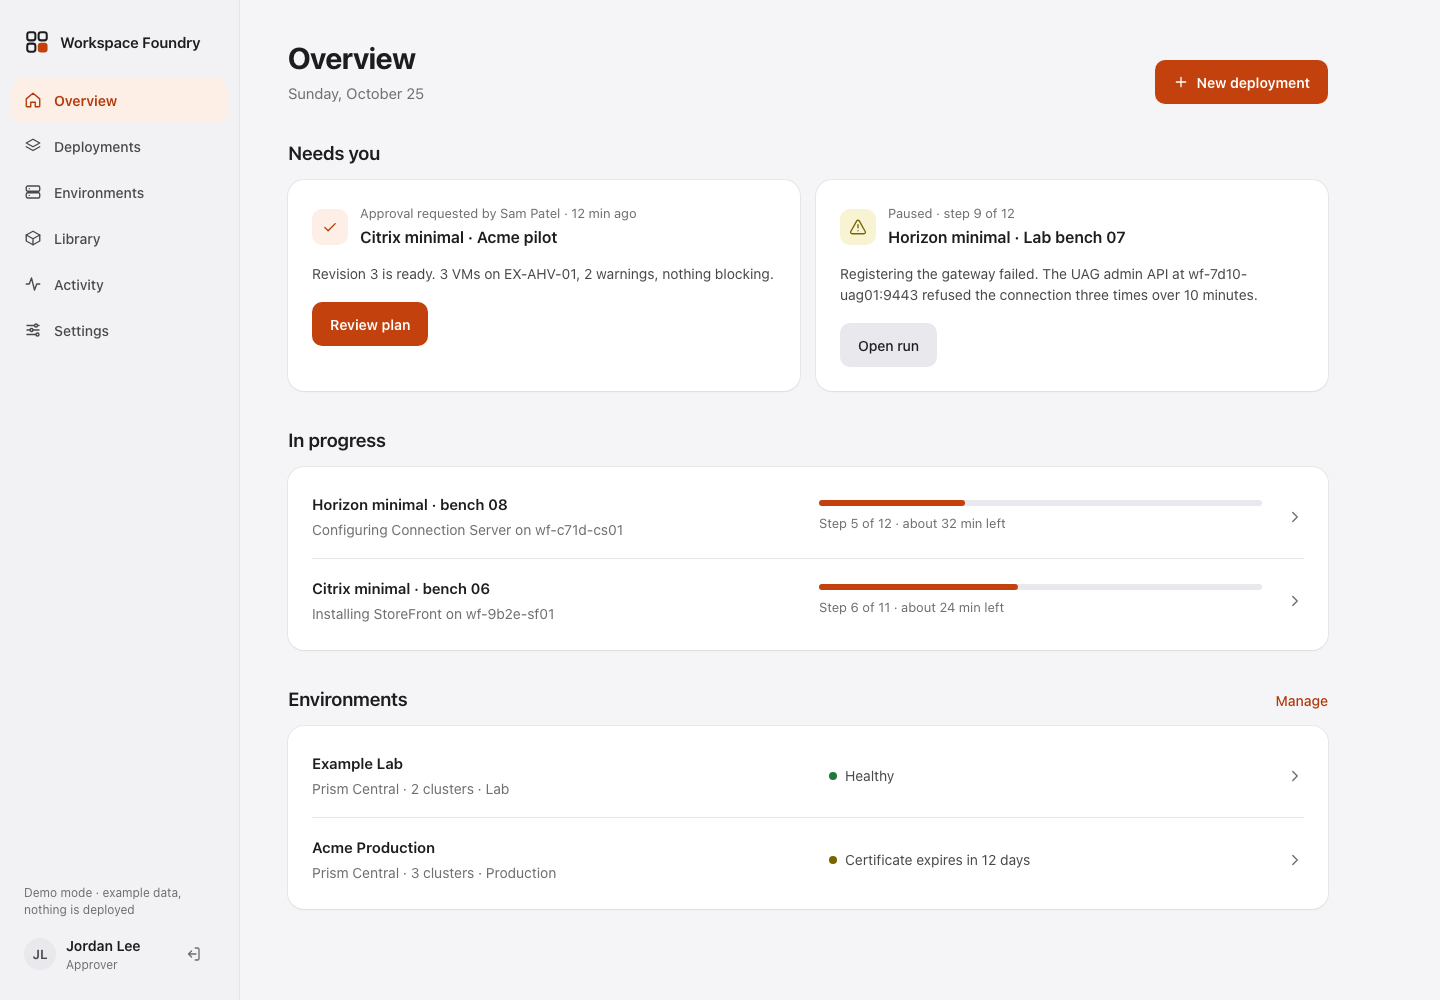This screenshot has height=1000, width=1440.
Task: Click 'Configuring Connection Server on wf-c71d-cs01'
Action: point(467,530)
